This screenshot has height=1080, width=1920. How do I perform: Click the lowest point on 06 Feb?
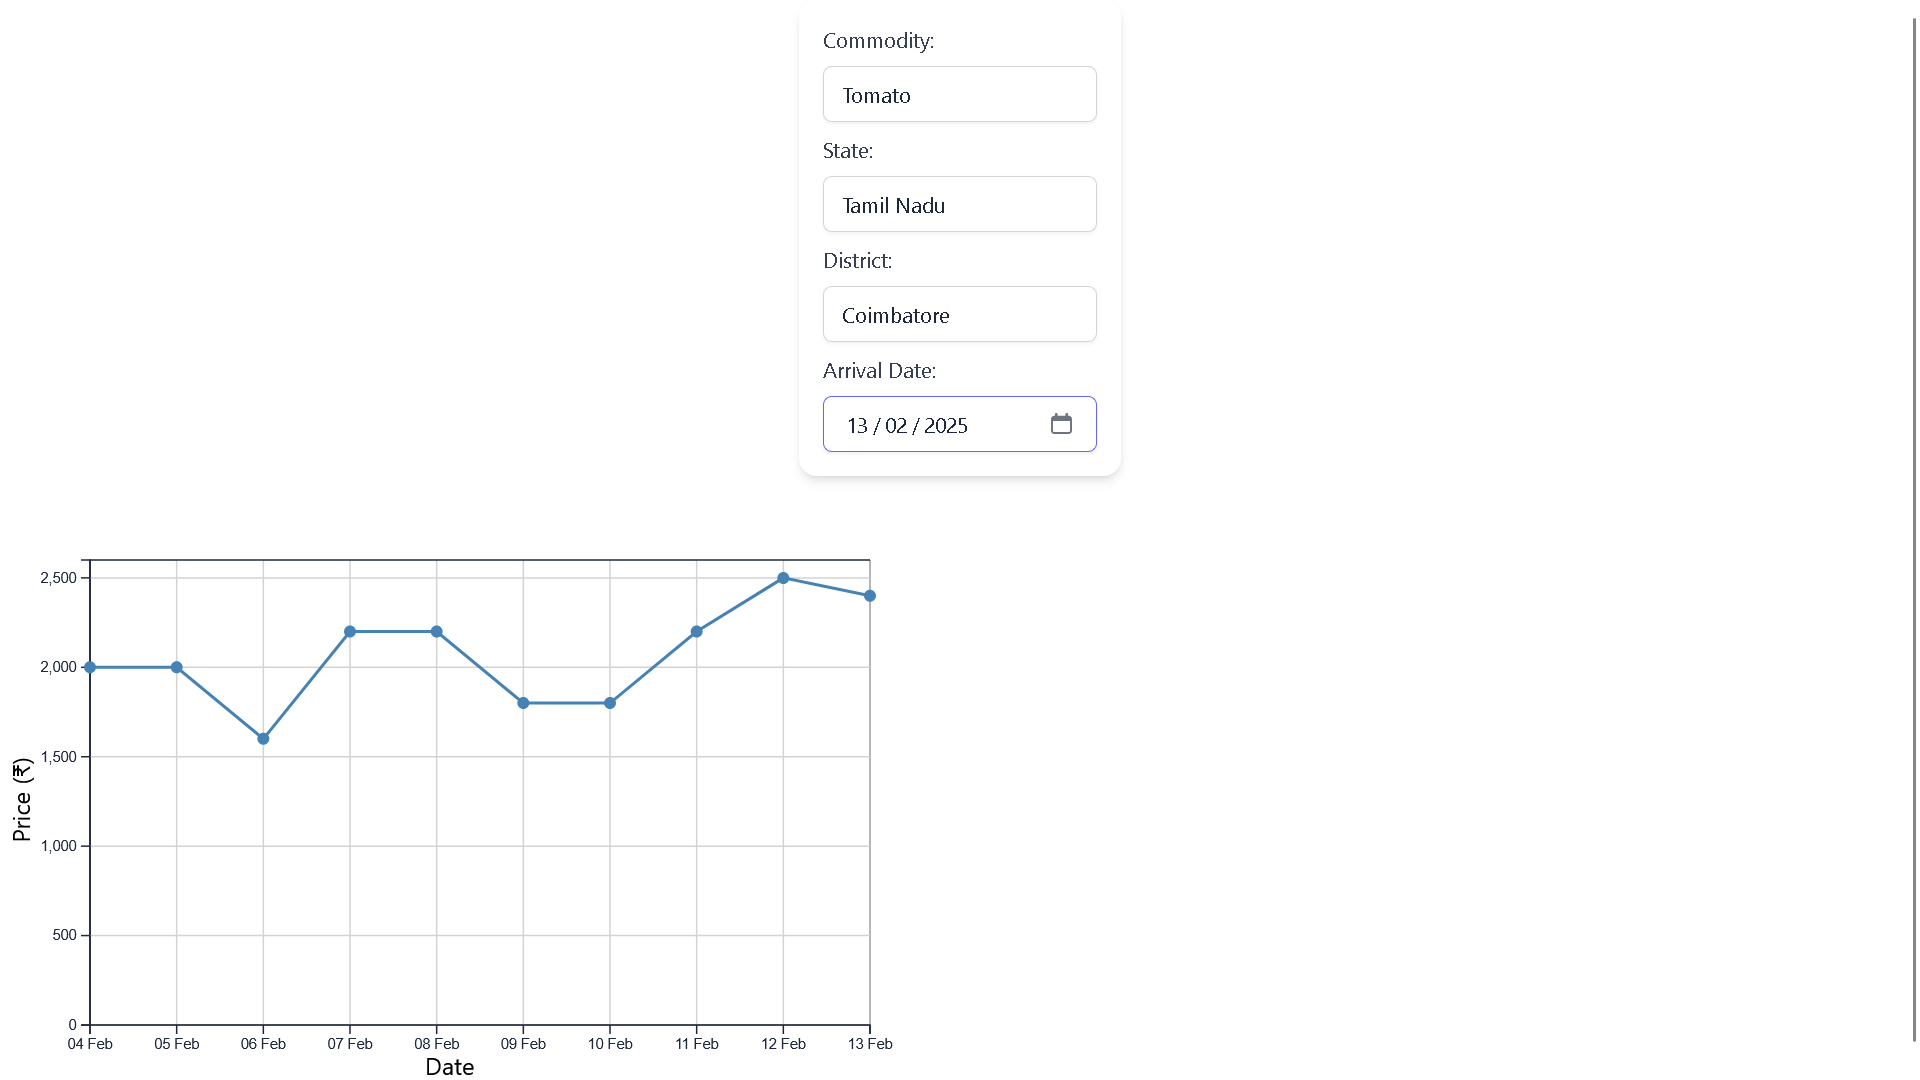tap(263, 739)
